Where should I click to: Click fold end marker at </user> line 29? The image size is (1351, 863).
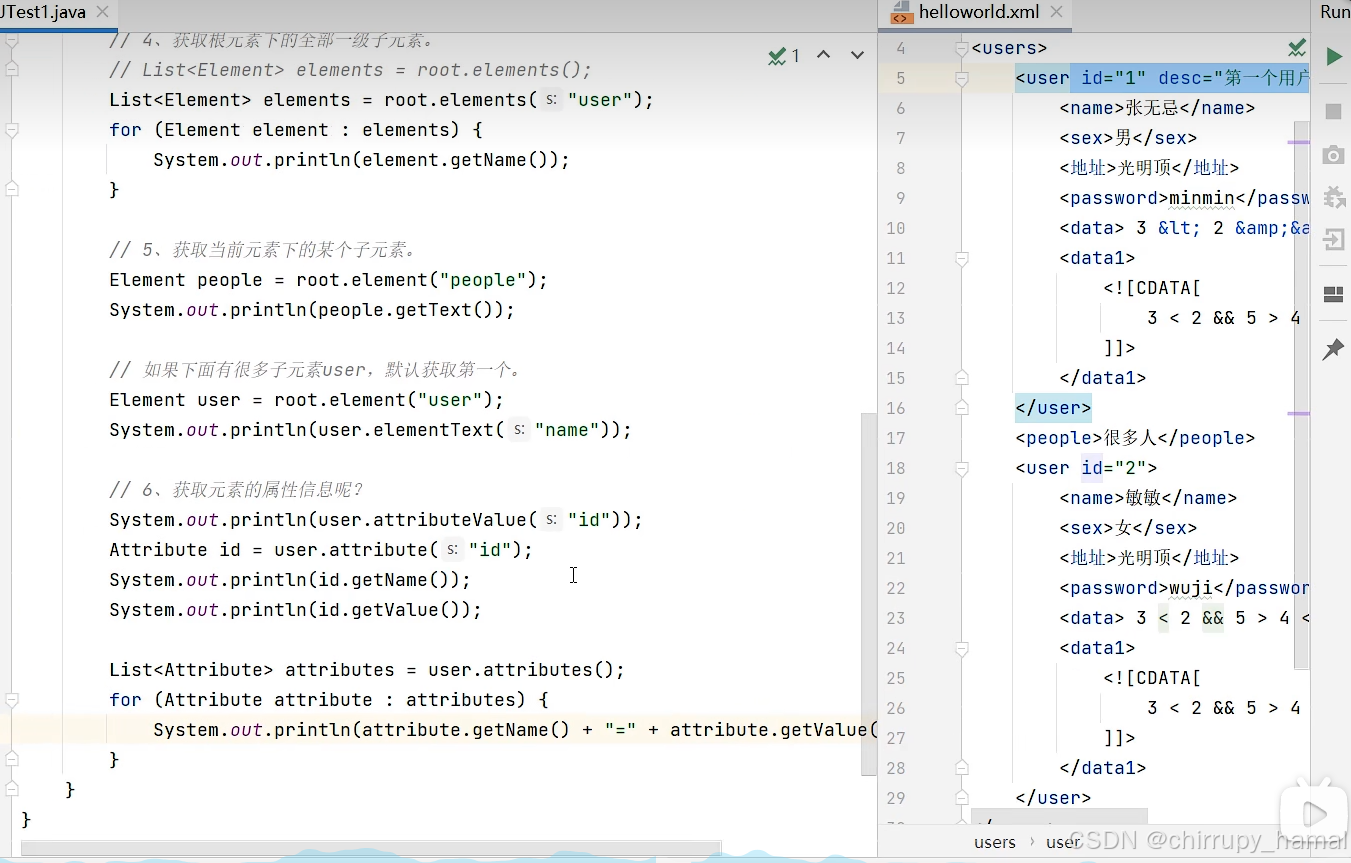961,798
